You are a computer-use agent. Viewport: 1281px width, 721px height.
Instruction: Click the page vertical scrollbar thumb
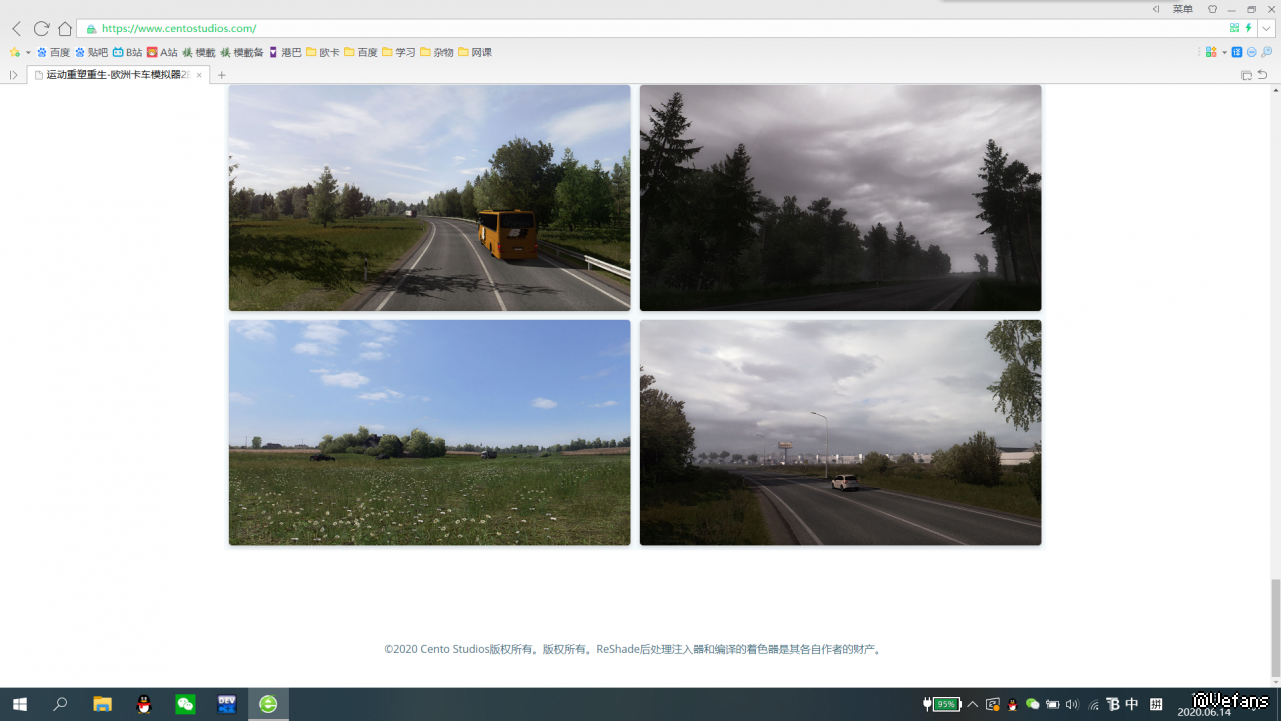click(1275, 627)
